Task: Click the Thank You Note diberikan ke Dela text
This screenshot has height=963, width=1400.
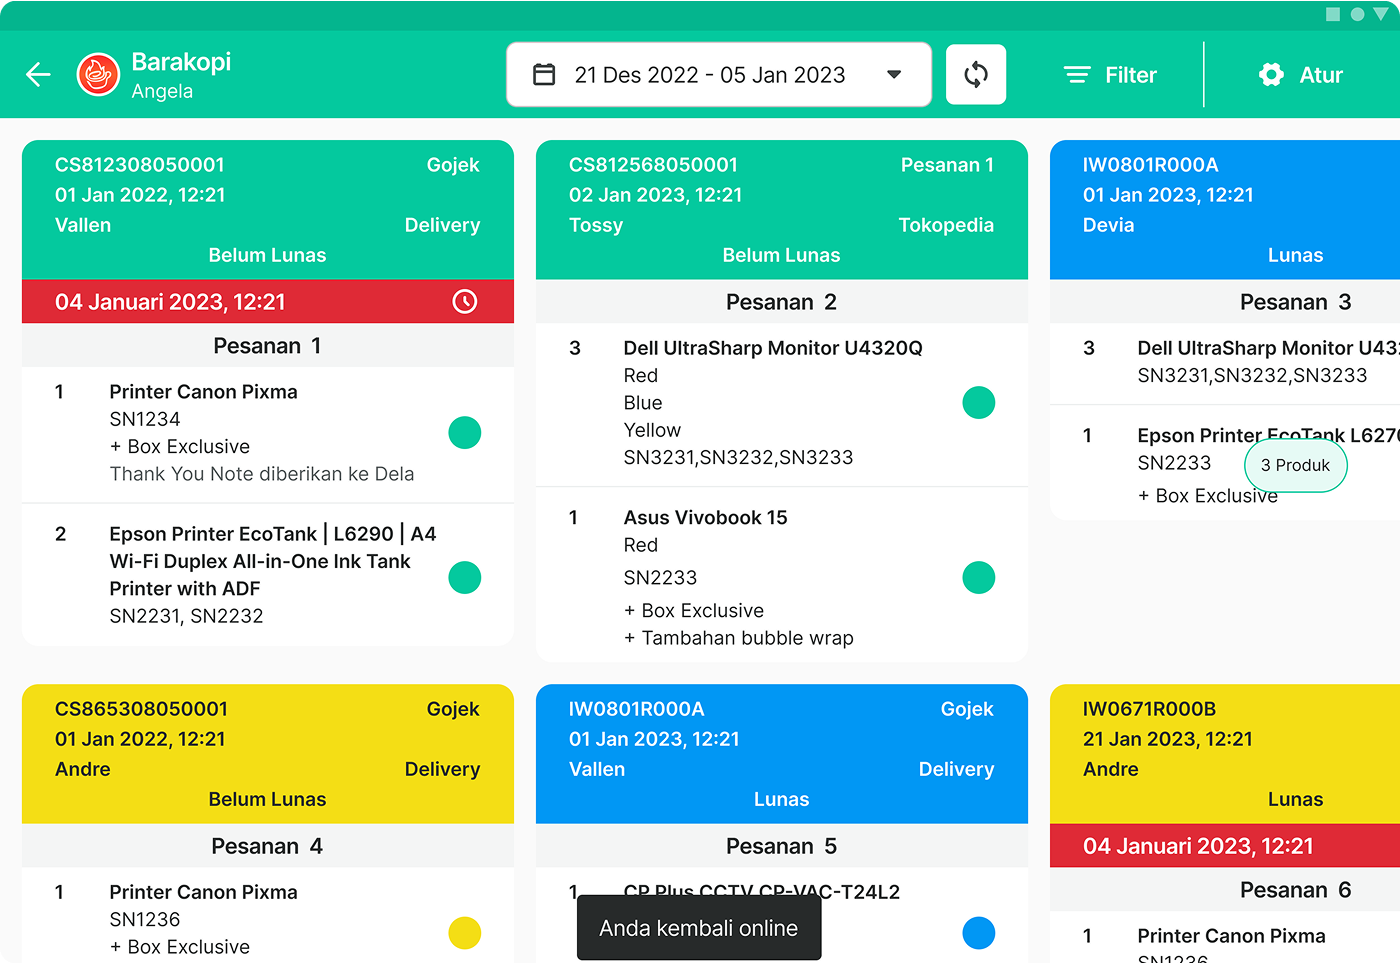Action: pyautogui.click(x=262, y=474)
